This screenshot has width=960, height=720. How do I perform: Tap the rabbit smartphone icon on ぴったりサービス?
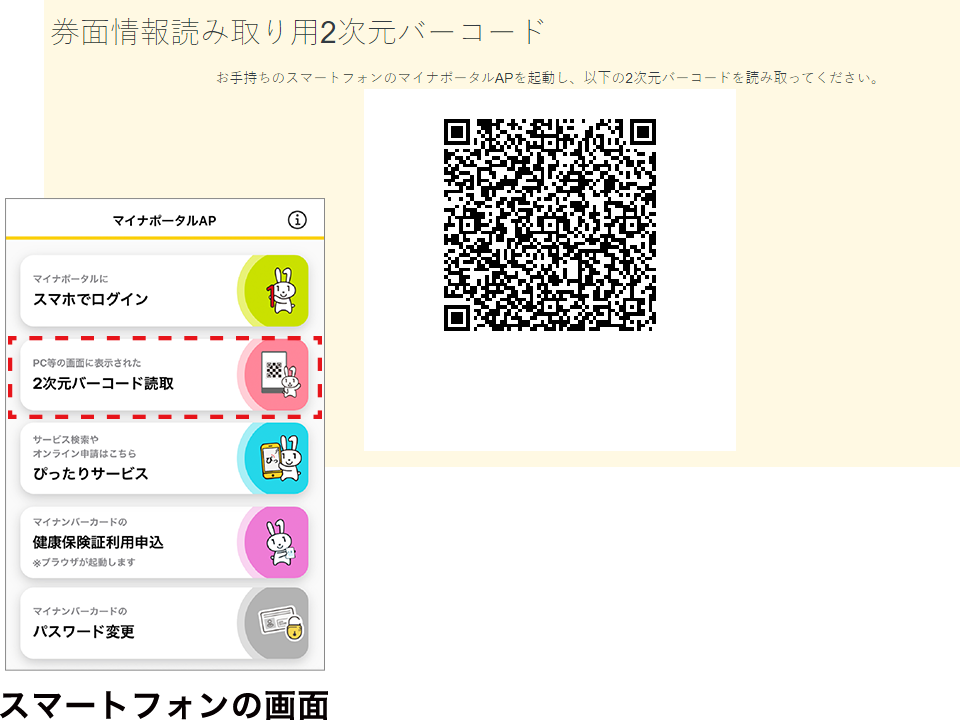point(281,458)
